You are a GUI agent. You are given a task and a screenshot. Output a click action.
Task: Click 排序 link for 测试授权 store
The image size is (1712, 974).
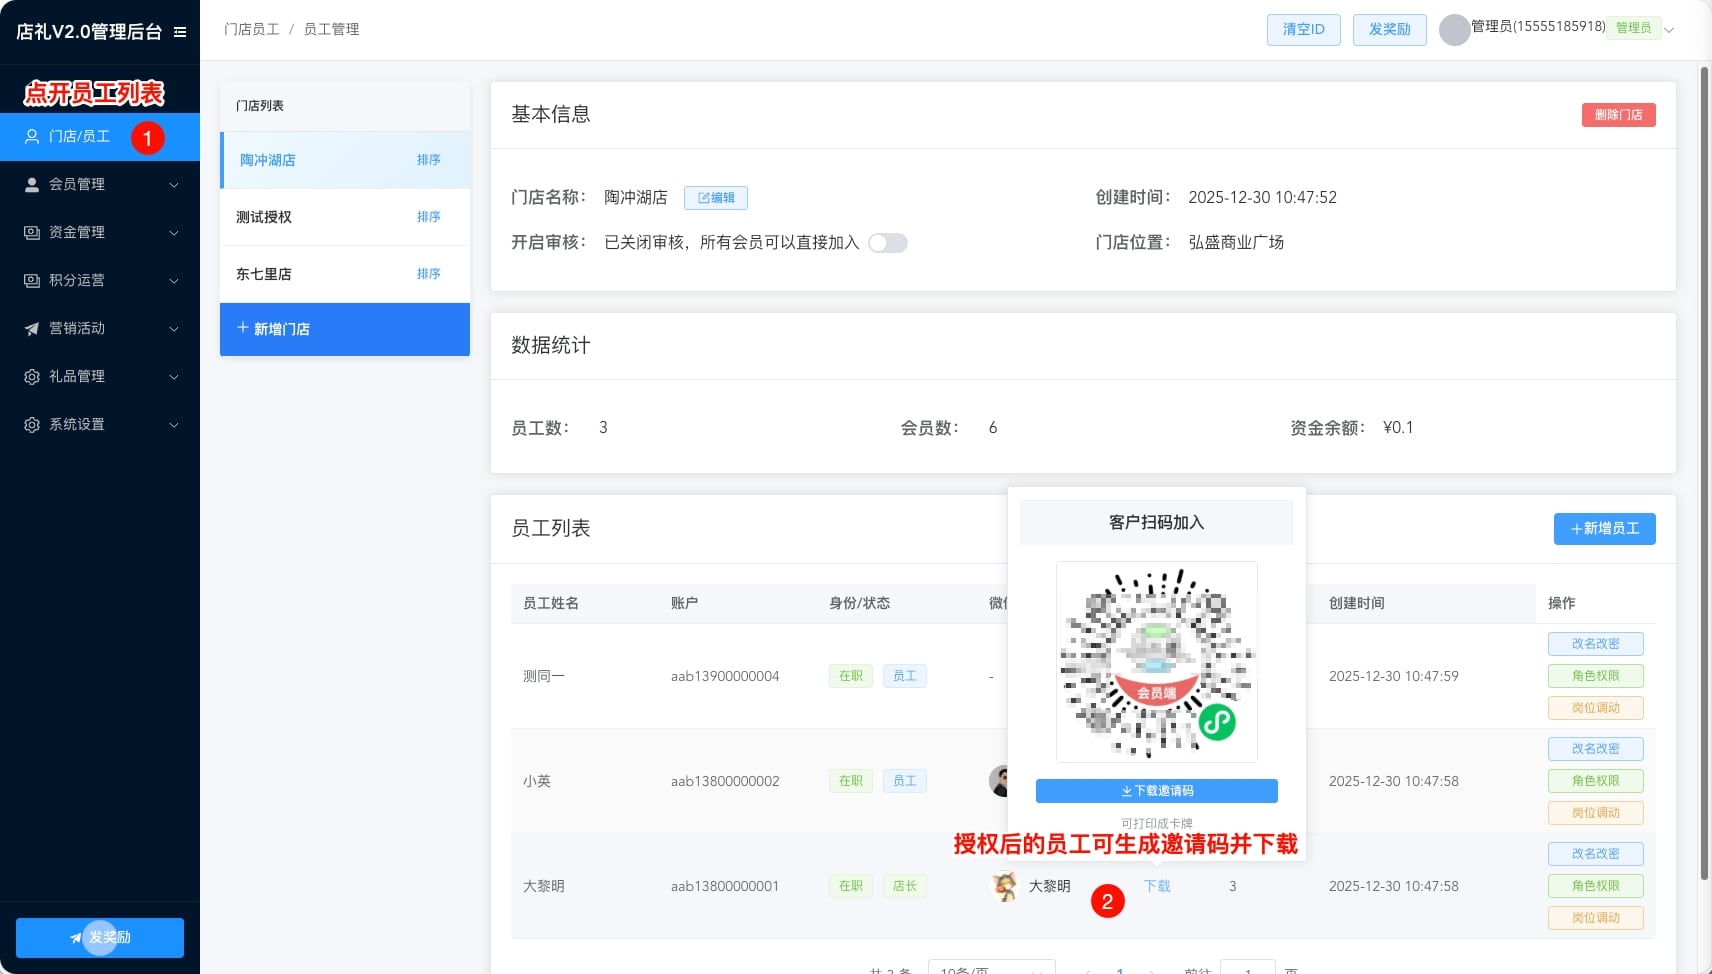click(x=428, y=217)
